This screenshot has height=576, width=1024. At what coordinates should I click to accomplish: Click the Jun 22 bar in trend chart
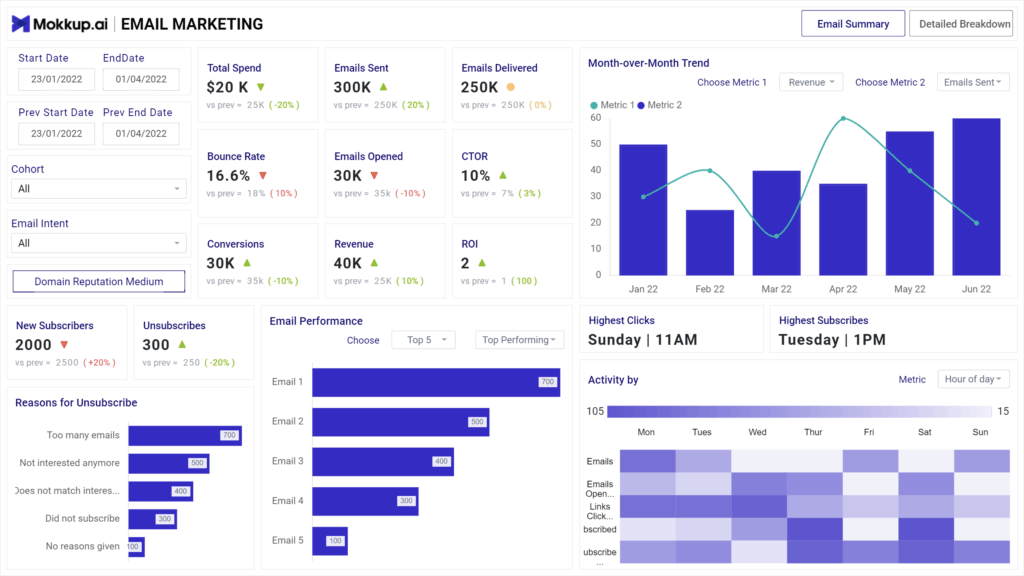976,196
